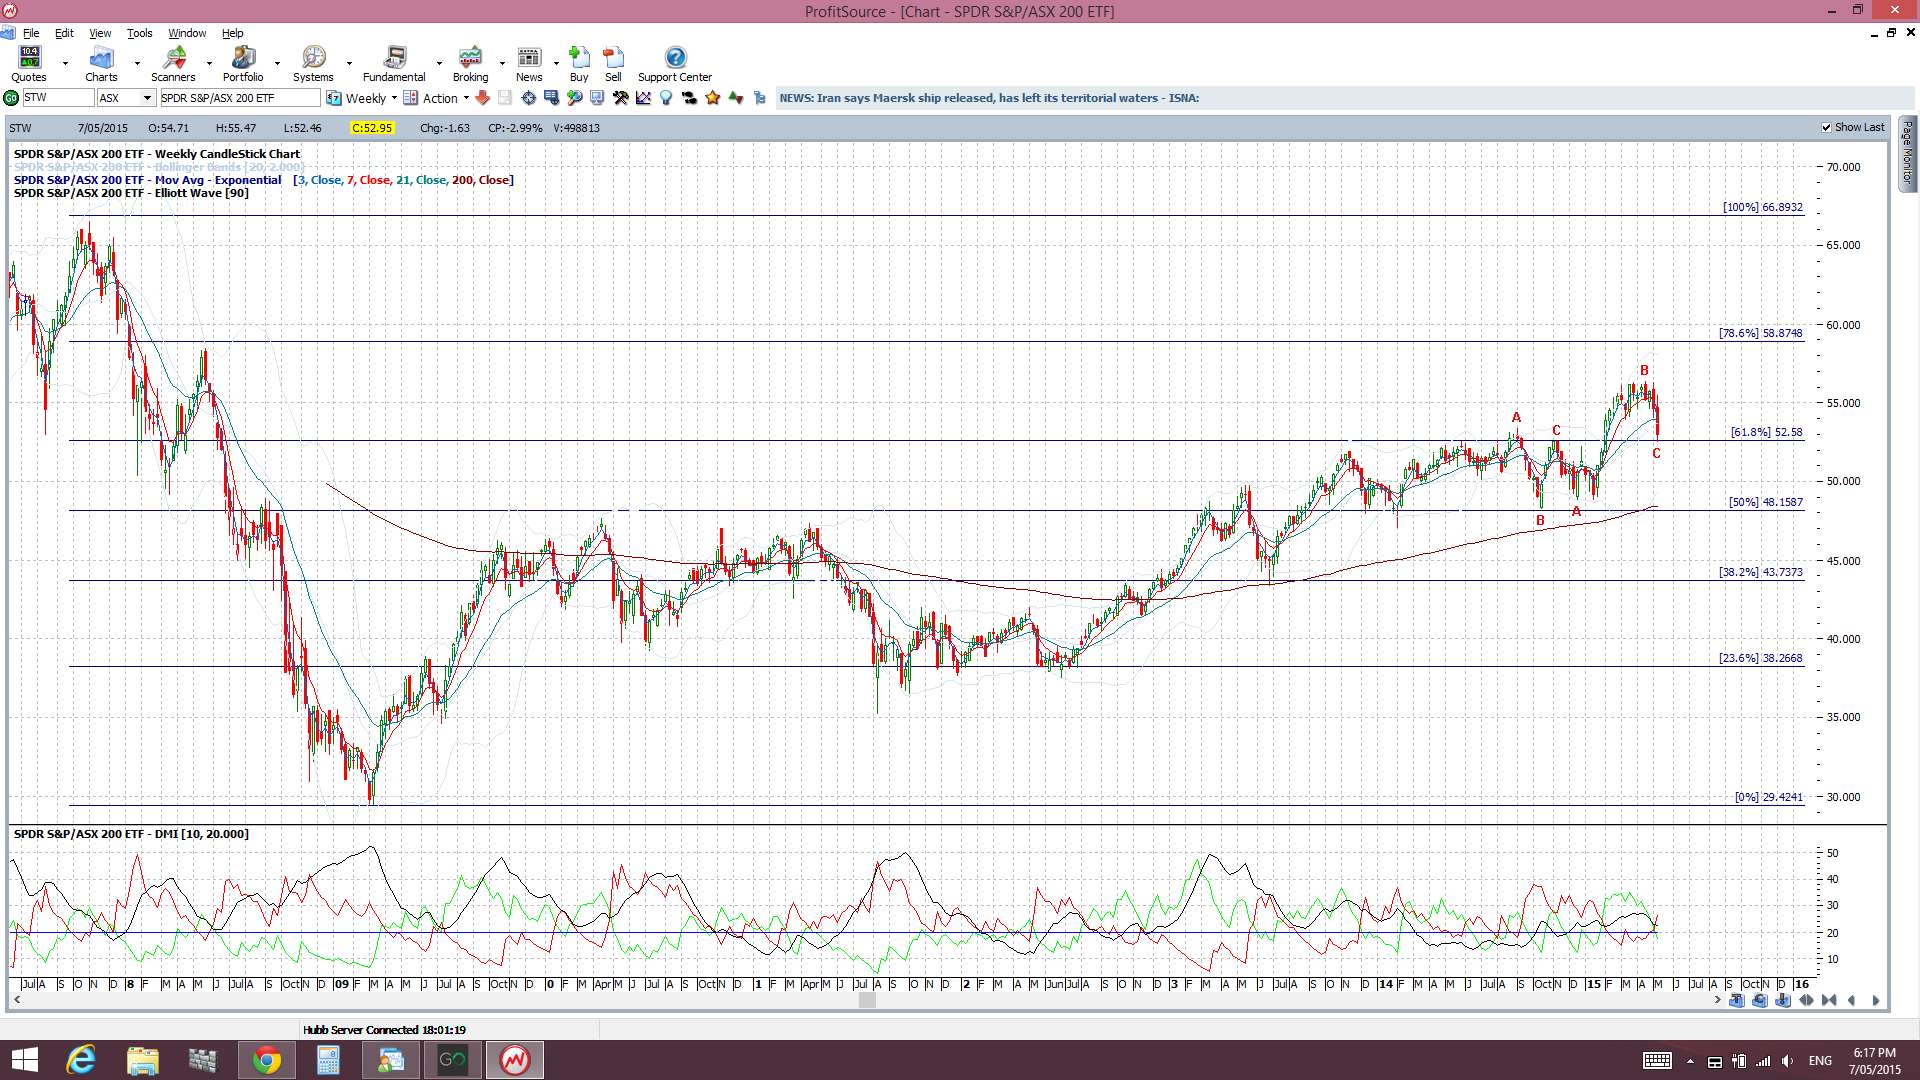Image resolution: width=1920 pixels, height=1080 pixels.
Task: Click the black overlay shapes icon
Action: point(689,98)
